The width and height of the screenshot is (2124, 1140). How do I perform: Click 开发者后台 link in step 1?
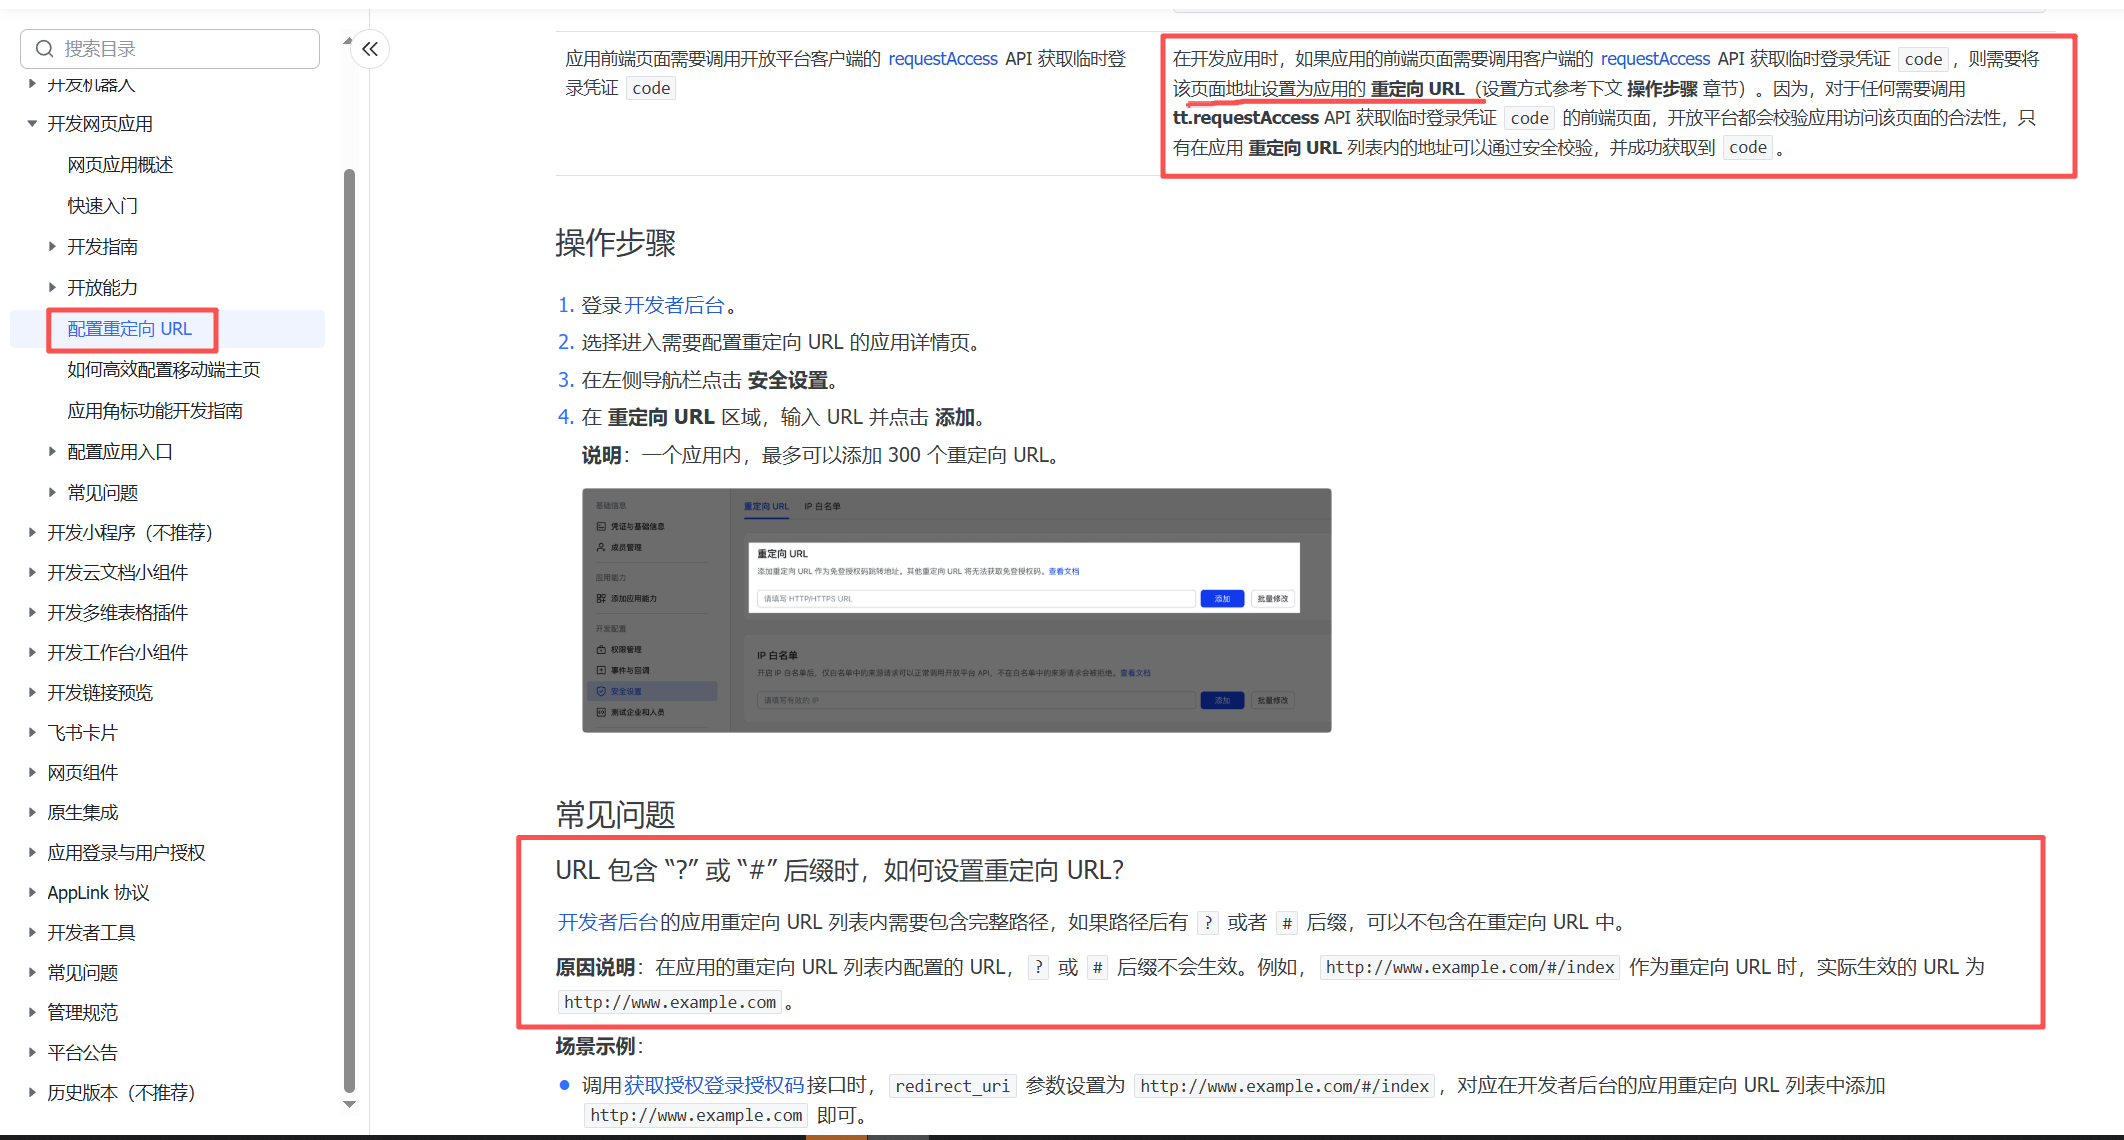(674, 305)
